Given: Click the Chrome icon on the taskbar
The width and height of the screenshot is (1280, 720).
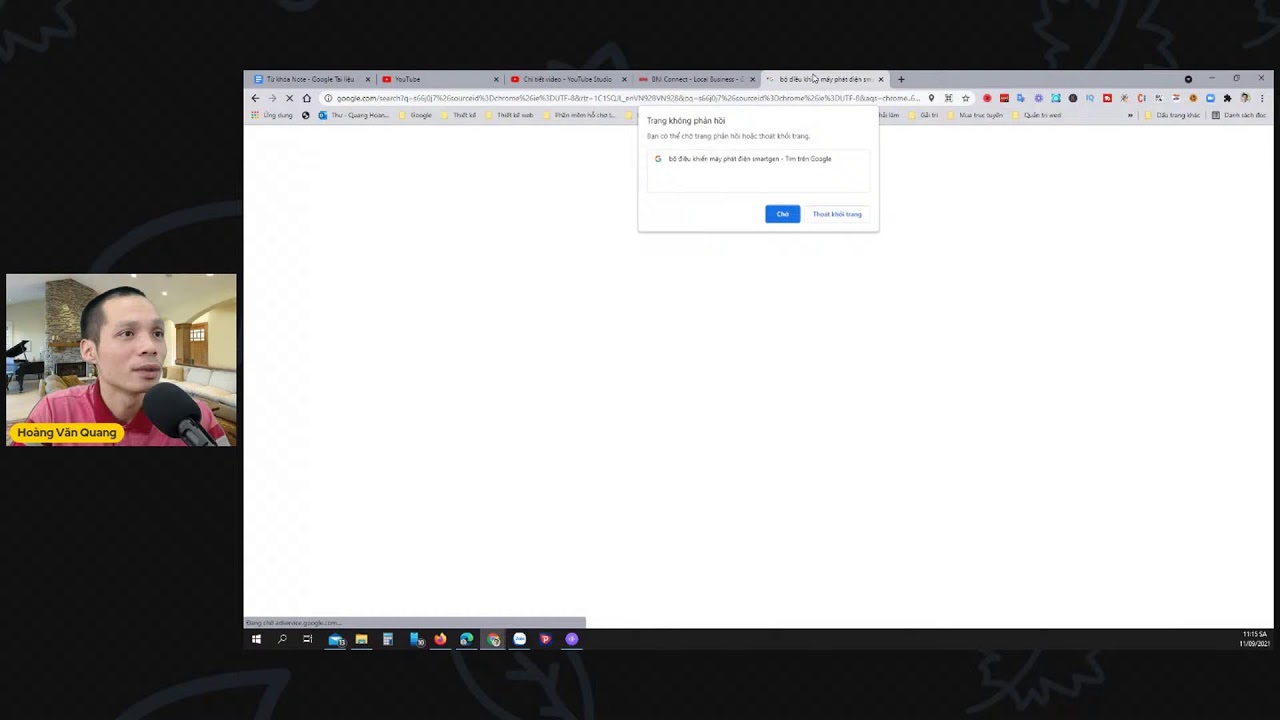Looking at the screenshot, I should 493,639.
